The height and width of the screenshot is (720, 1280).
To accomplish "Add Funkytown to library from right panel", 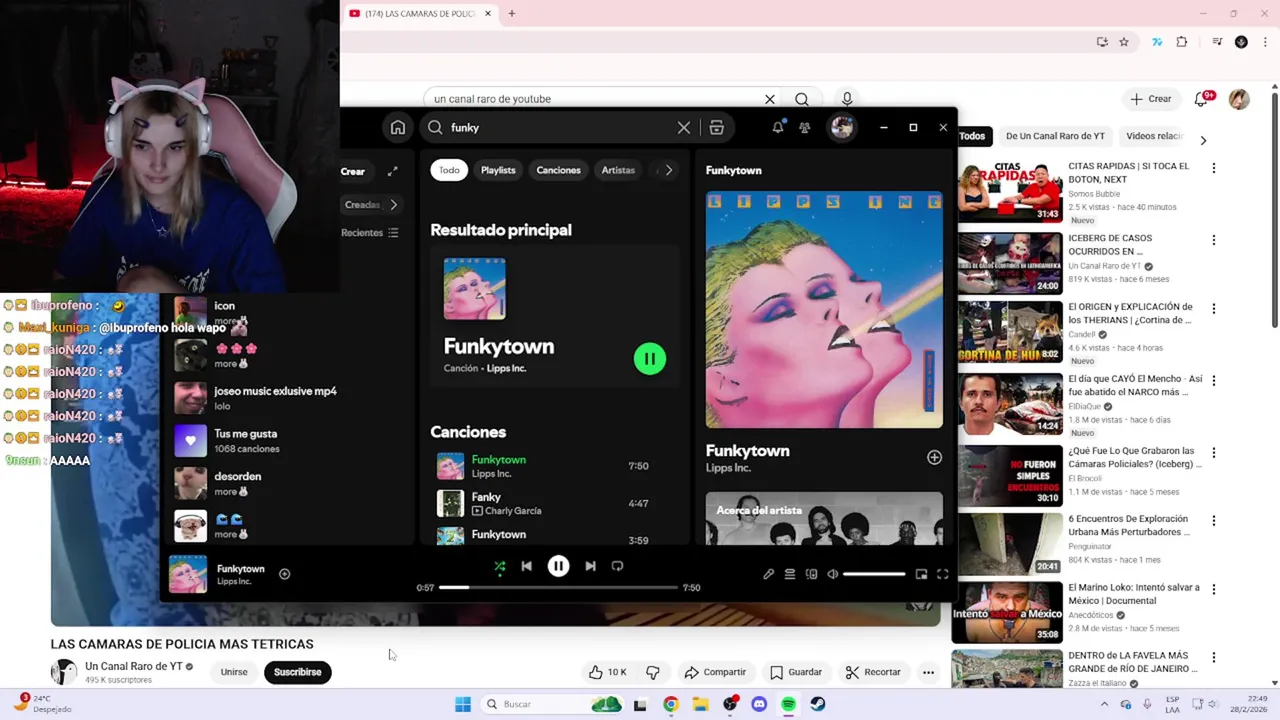I will (934, 457).
